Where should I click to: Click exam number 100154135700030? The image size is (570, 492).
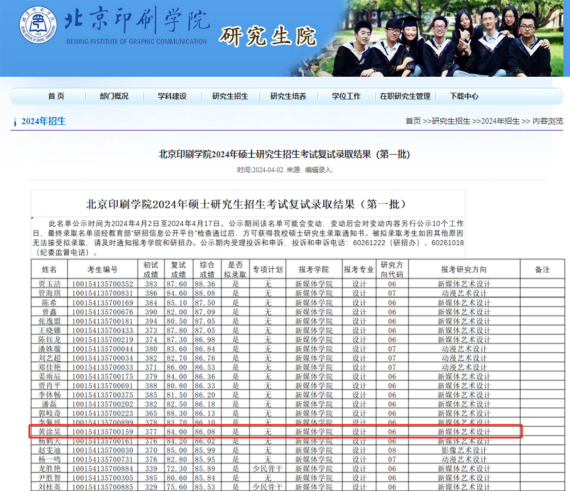point(103,450)
